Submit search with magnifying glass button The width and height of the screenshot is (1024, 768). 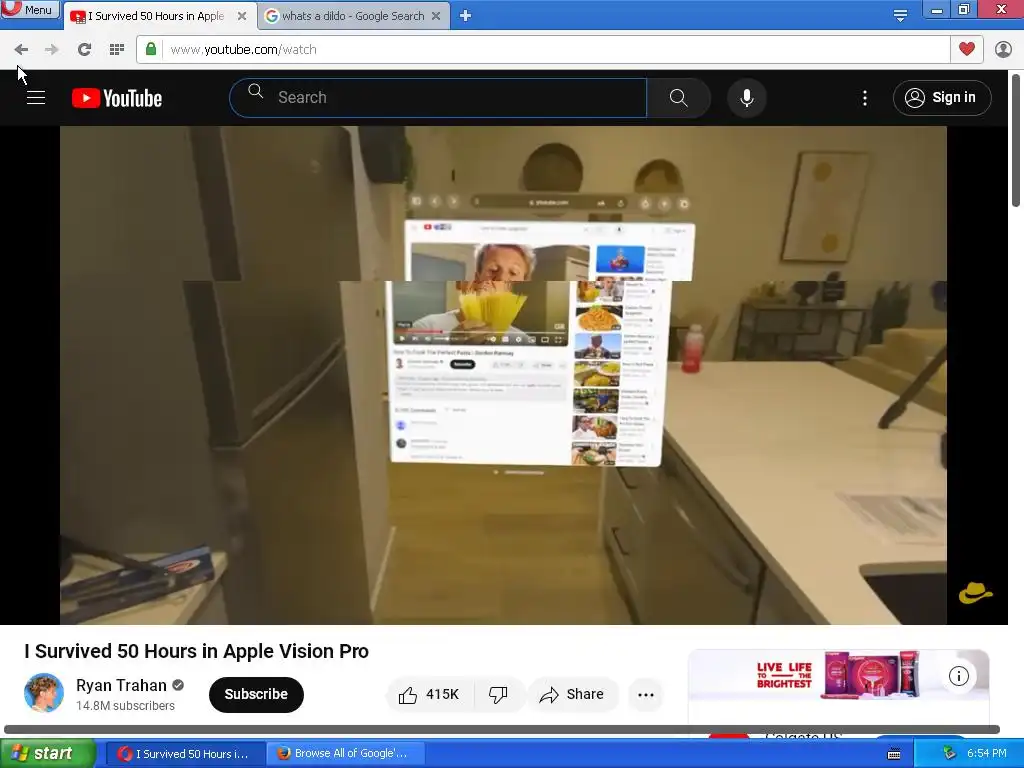[x=679, y=98]
